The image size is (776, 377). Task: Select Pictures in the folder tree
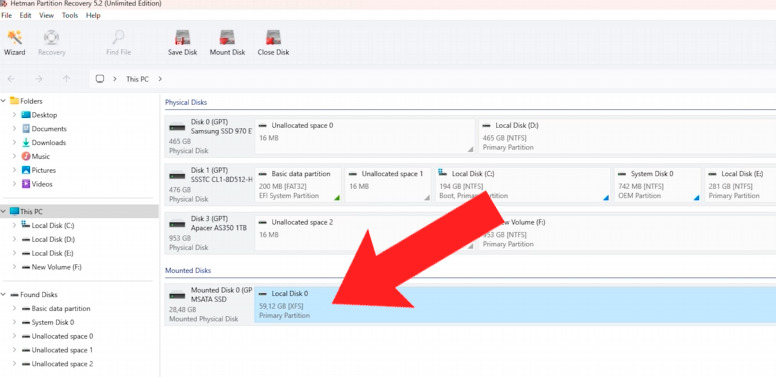click(x=44, y=170)
